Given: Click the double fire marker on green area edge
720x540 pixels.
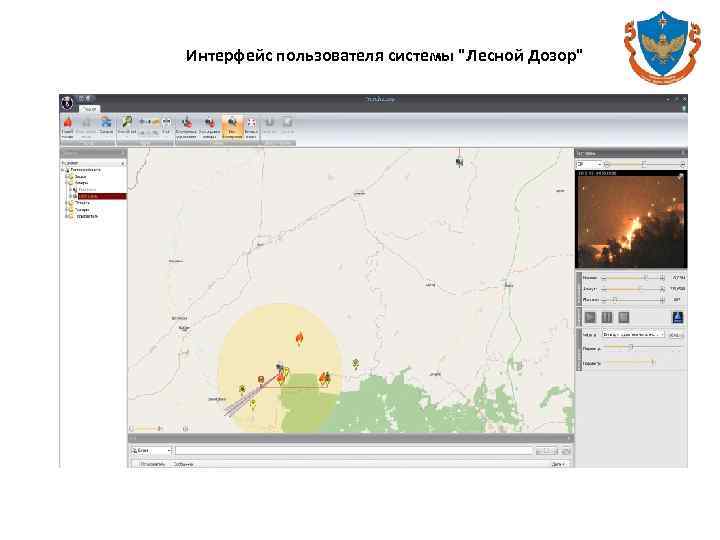Looking at the screenshot, I should pyautogui.click(x=325, y=377).
